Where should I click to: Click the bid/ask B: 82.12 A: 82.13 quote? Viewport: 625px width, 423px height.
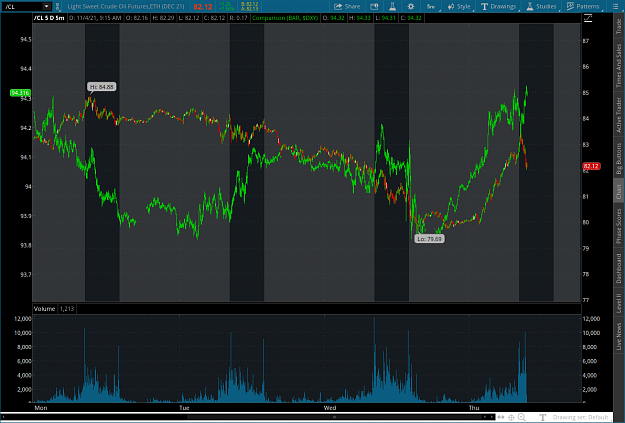coord(250,6)
